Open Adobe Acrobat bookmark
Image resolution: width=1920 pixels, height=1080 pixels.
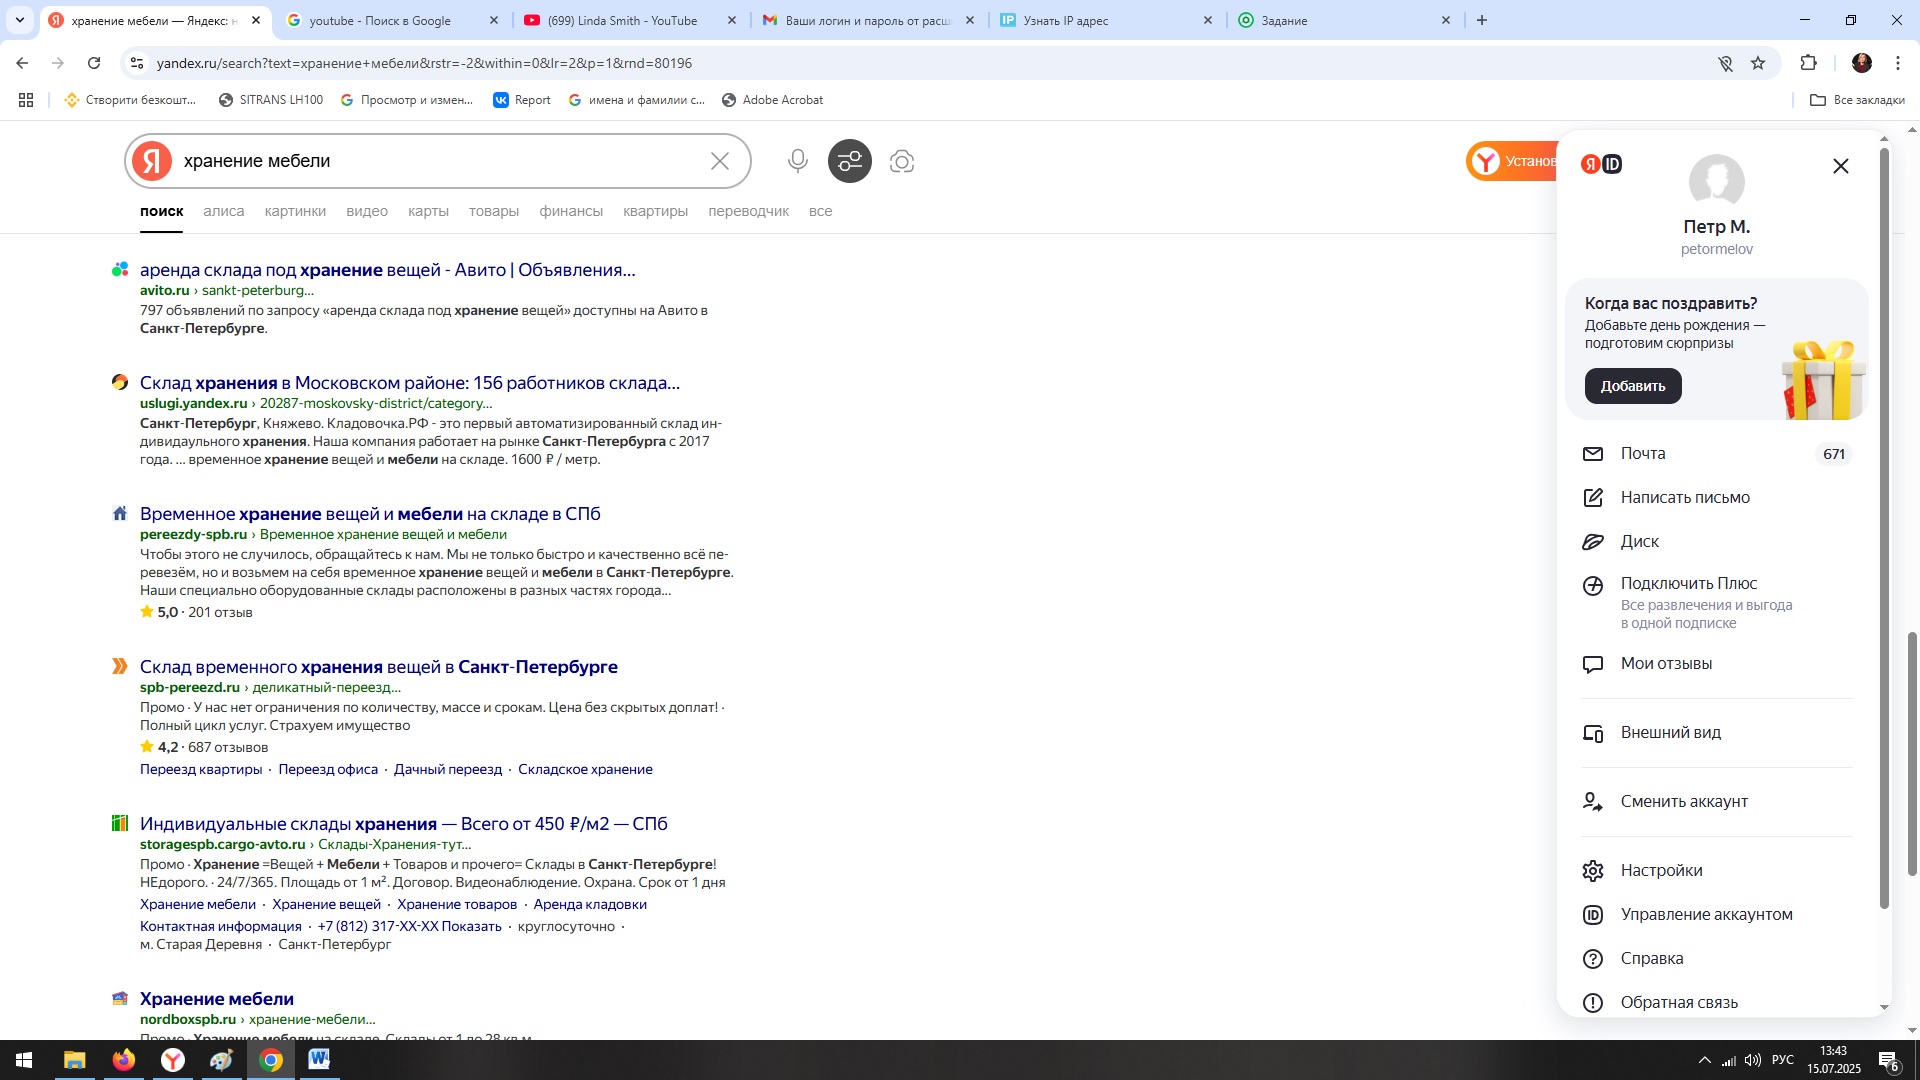tap(773, 100)
